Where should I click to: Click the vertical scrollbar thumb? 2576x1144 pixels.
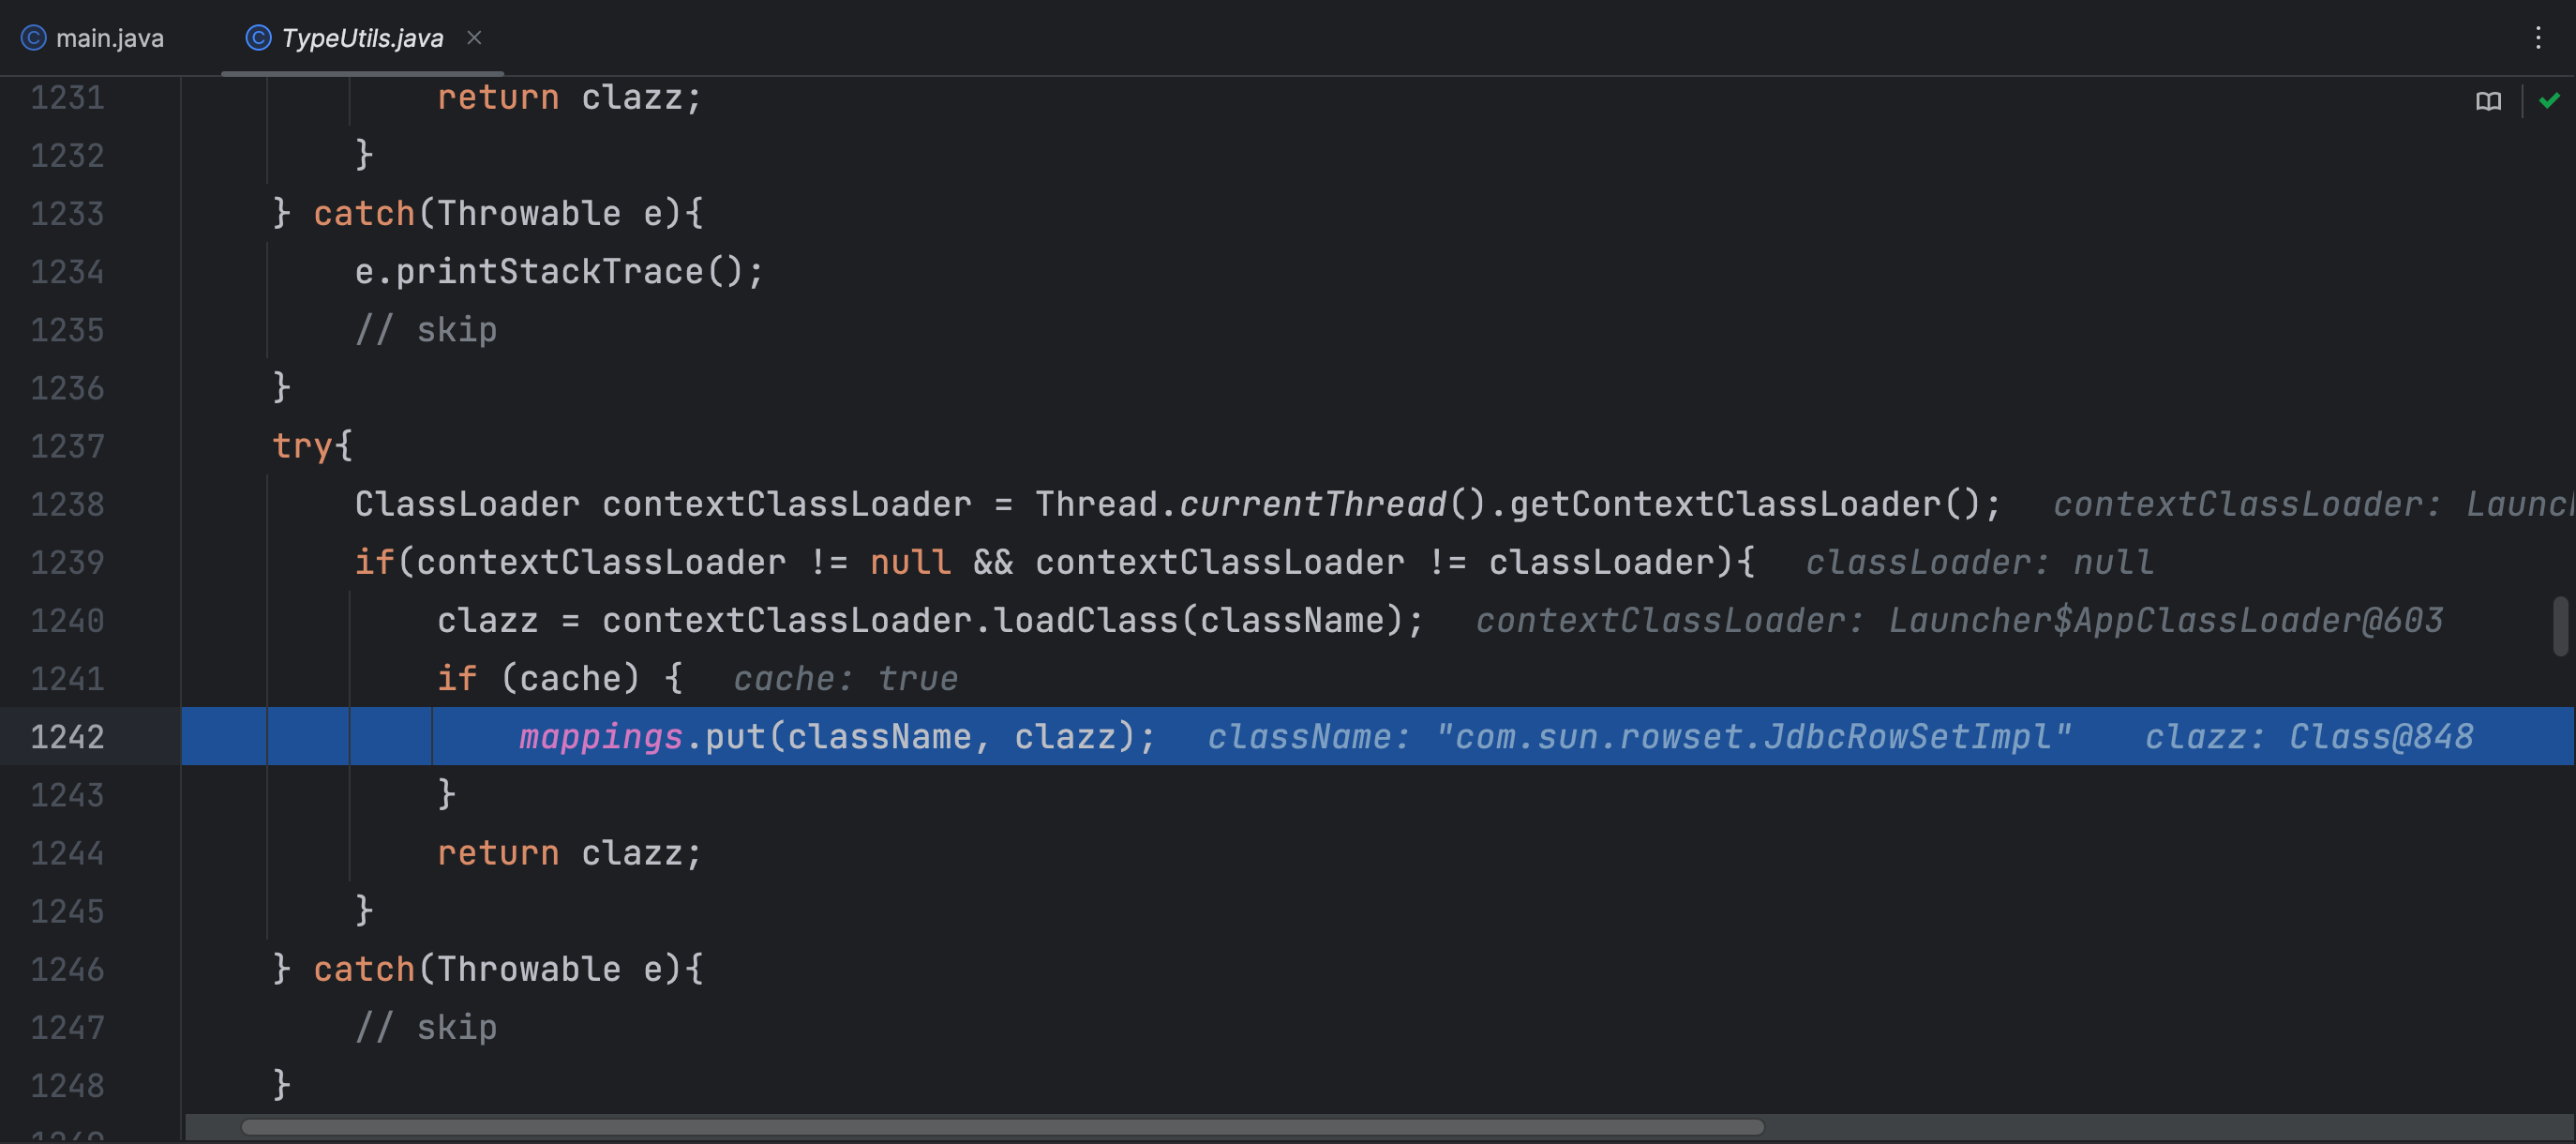click(x=2560, y=625)
